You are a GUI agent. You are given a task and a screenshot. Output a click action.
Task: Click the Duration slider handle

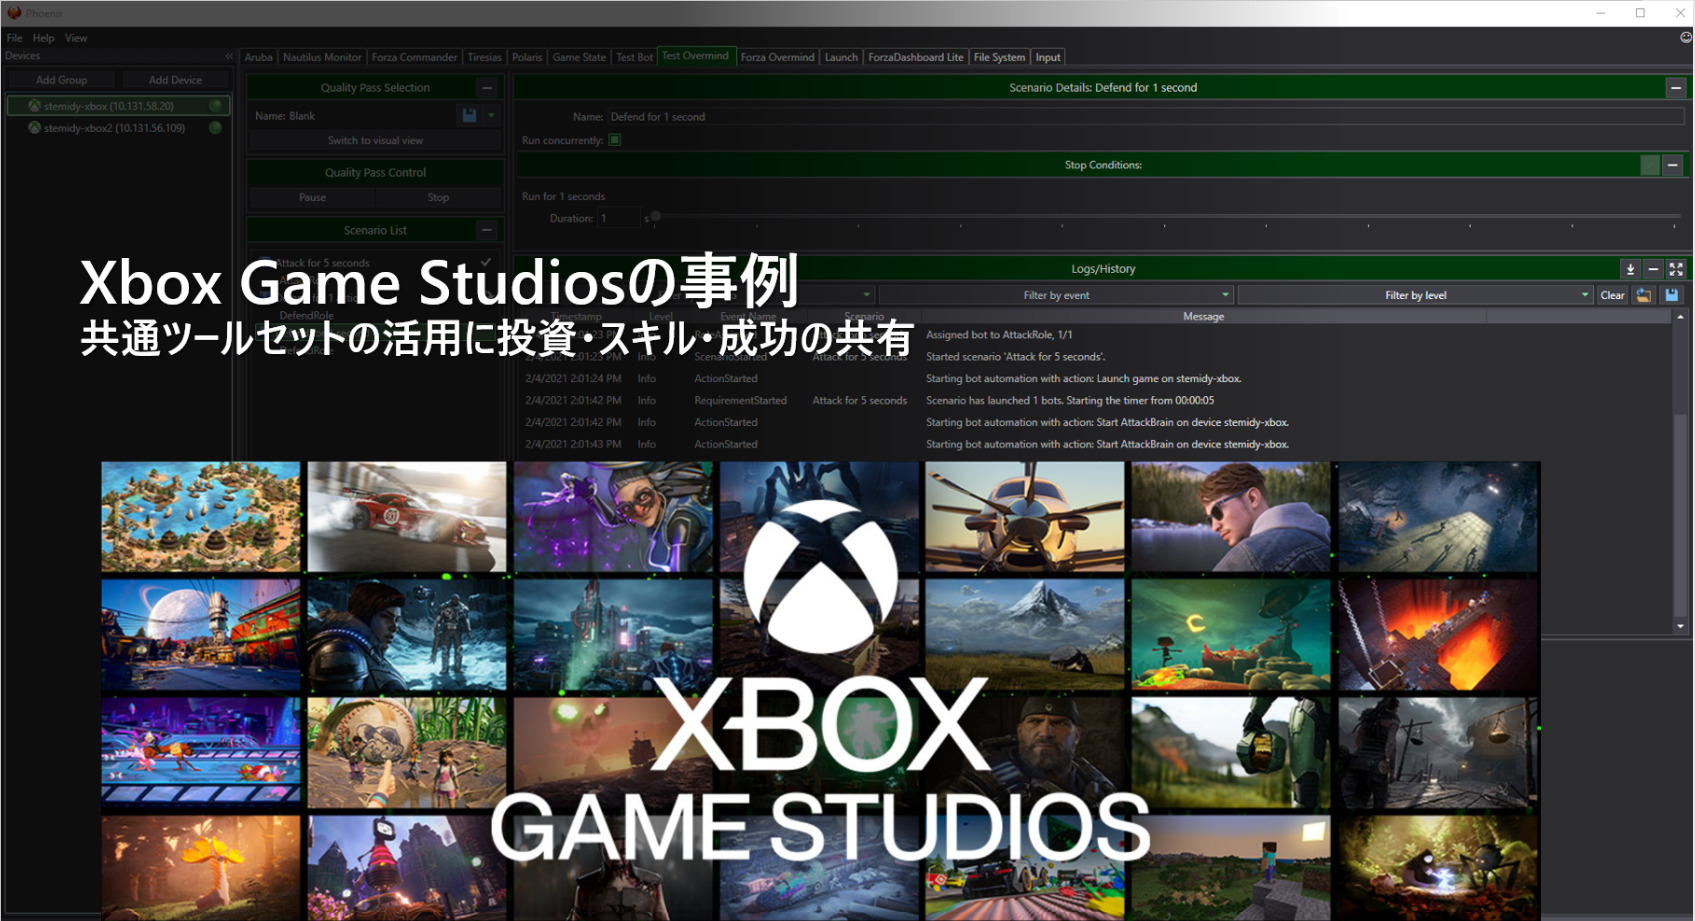tap(656, 216)
